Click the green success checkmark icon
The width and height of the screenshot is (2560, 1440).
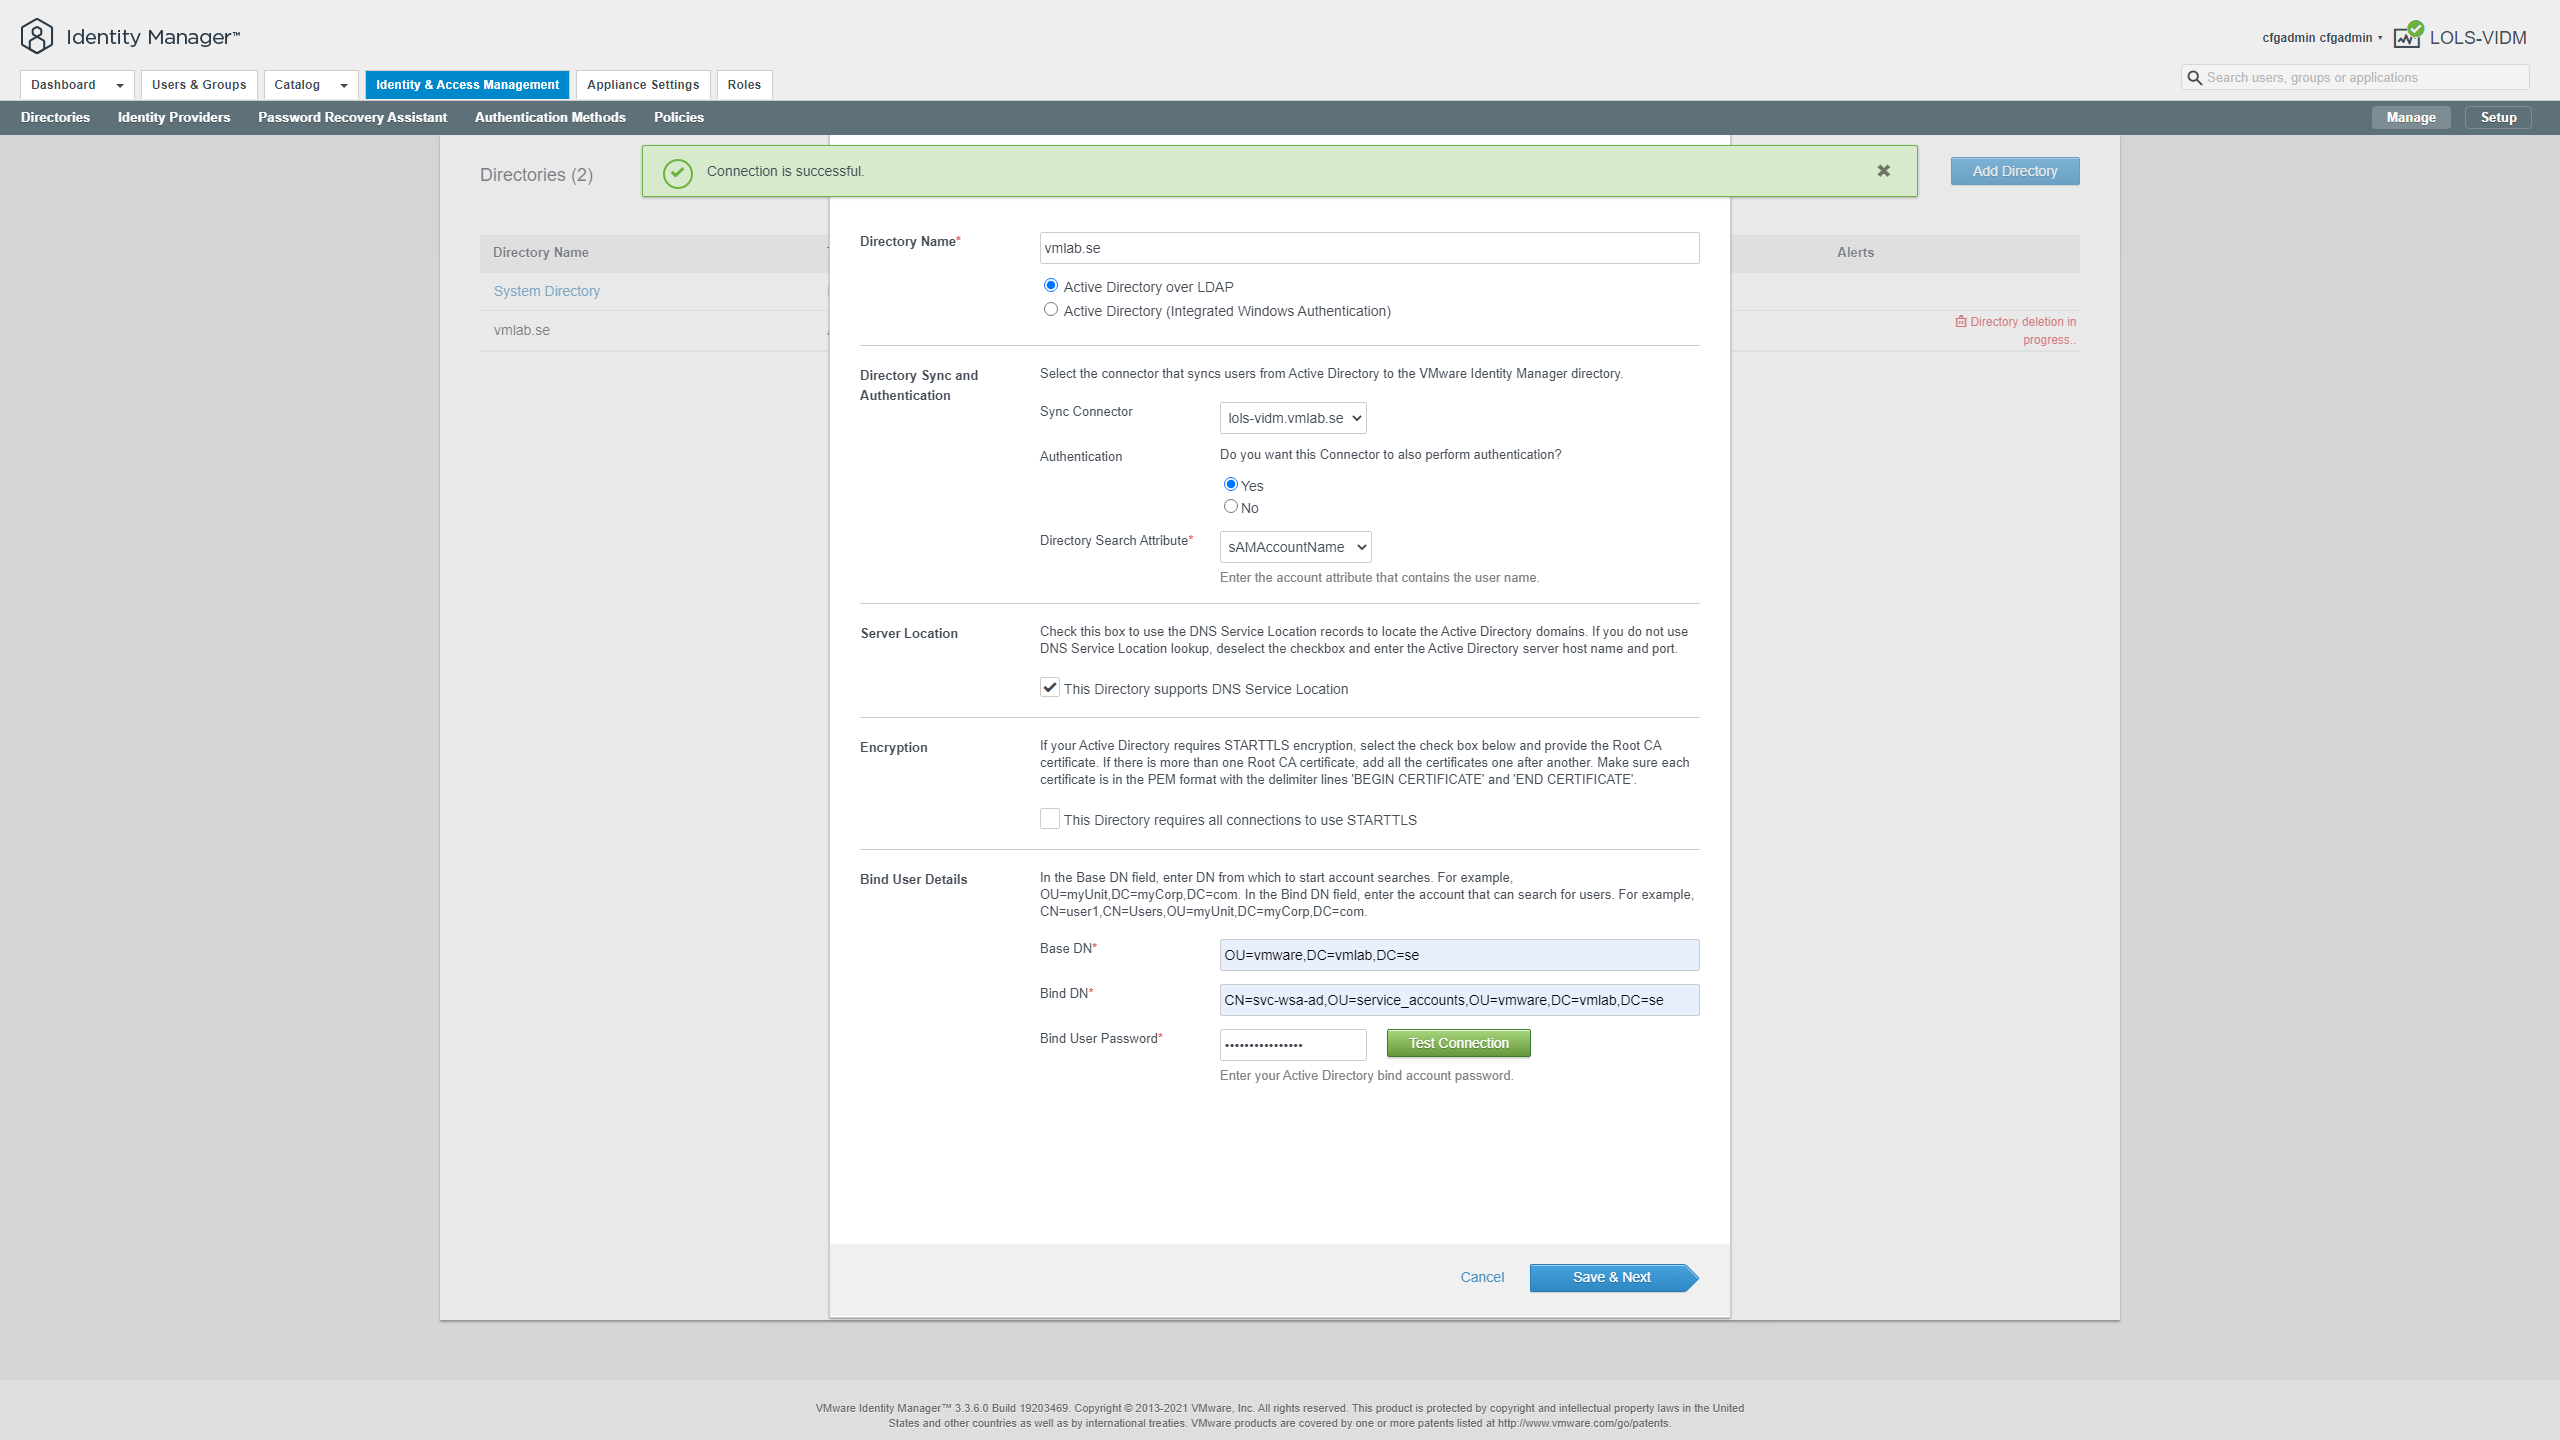(x=678, y=172)
